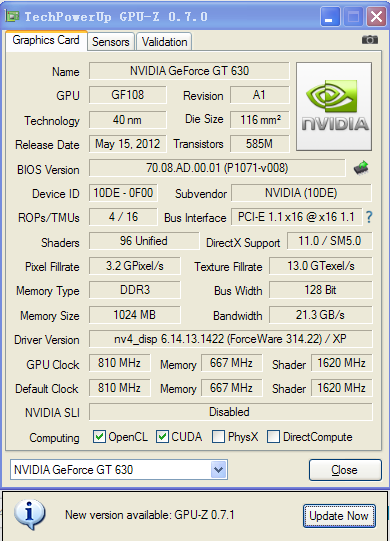Image resolution: width=390 pixels, height=541 pixels.
Task: Click the BIOS Version field 70.08.AD.00.01
Action: click(x=217, y=168)
